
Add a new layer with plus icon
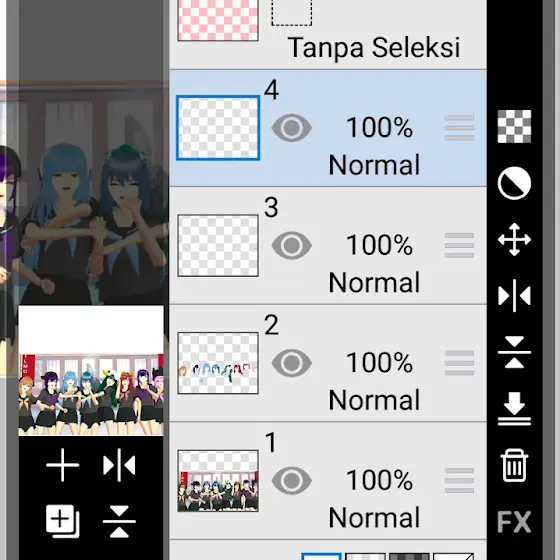(62, 465)
